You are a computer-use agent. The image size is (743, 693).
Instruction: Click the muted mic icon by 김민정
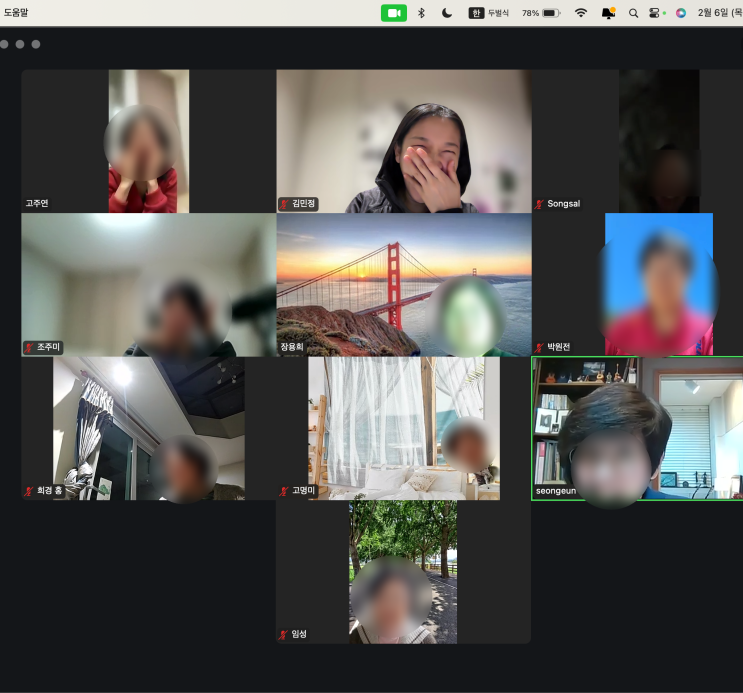[284, 204]
